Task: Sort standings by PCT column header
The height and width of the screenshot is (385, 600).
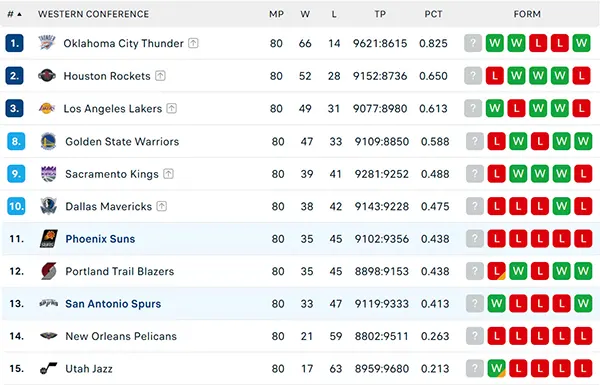Action: (433, 14)
